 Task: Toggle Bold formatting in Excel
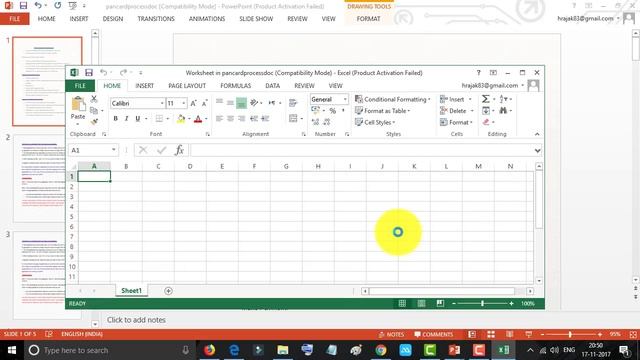[x=116, y=118]
